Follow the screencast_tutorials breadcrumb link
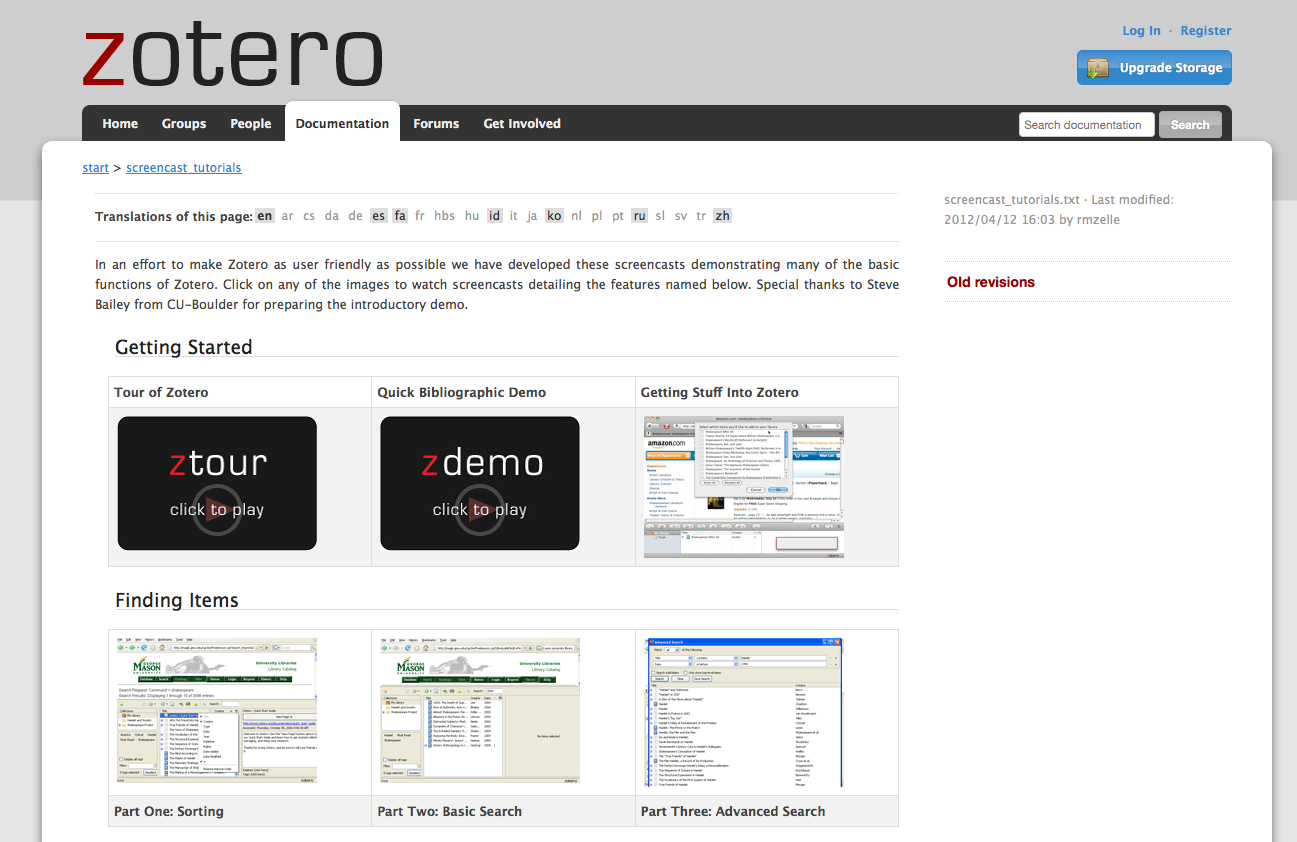 [184, 168]
